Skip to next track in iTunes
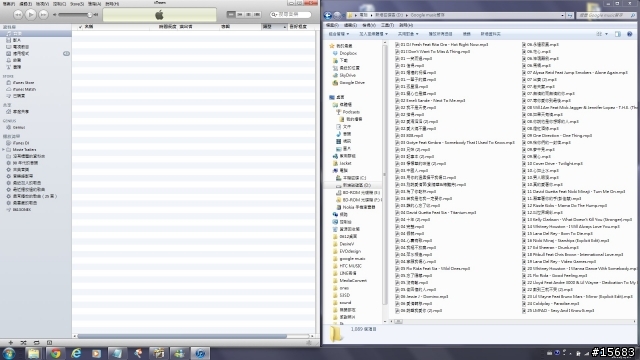This screenshot has height=360, width=640. coord(43,15)
